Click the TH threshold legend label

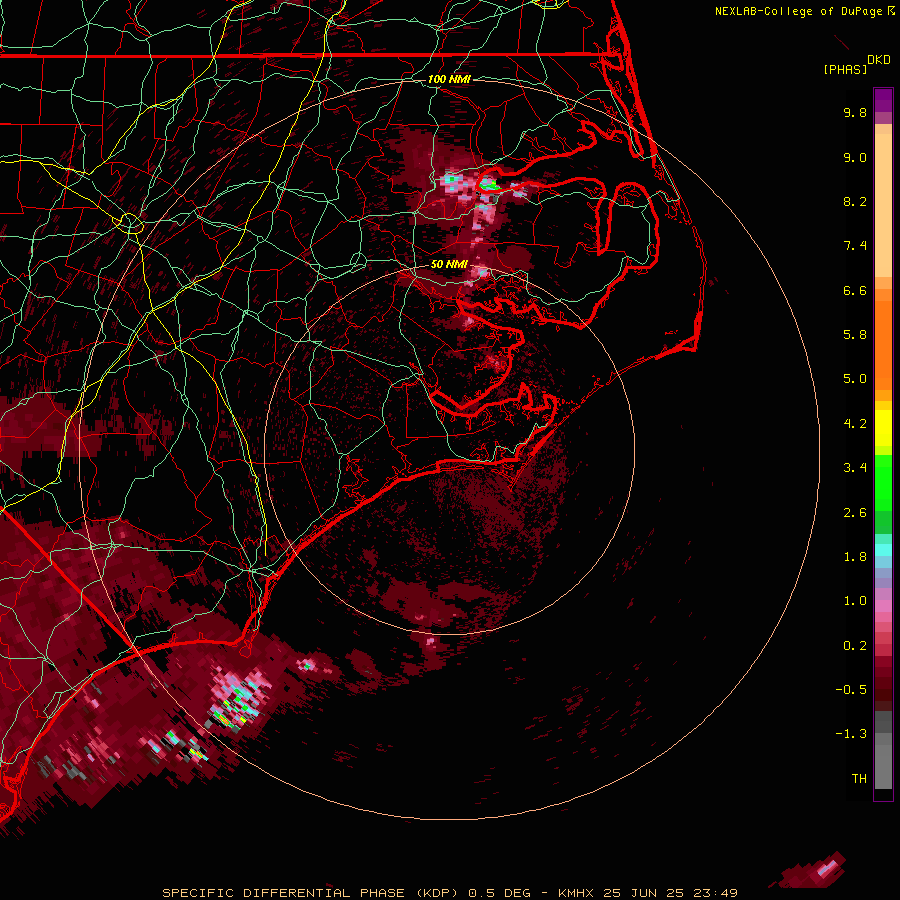click(x=859, y=779)
